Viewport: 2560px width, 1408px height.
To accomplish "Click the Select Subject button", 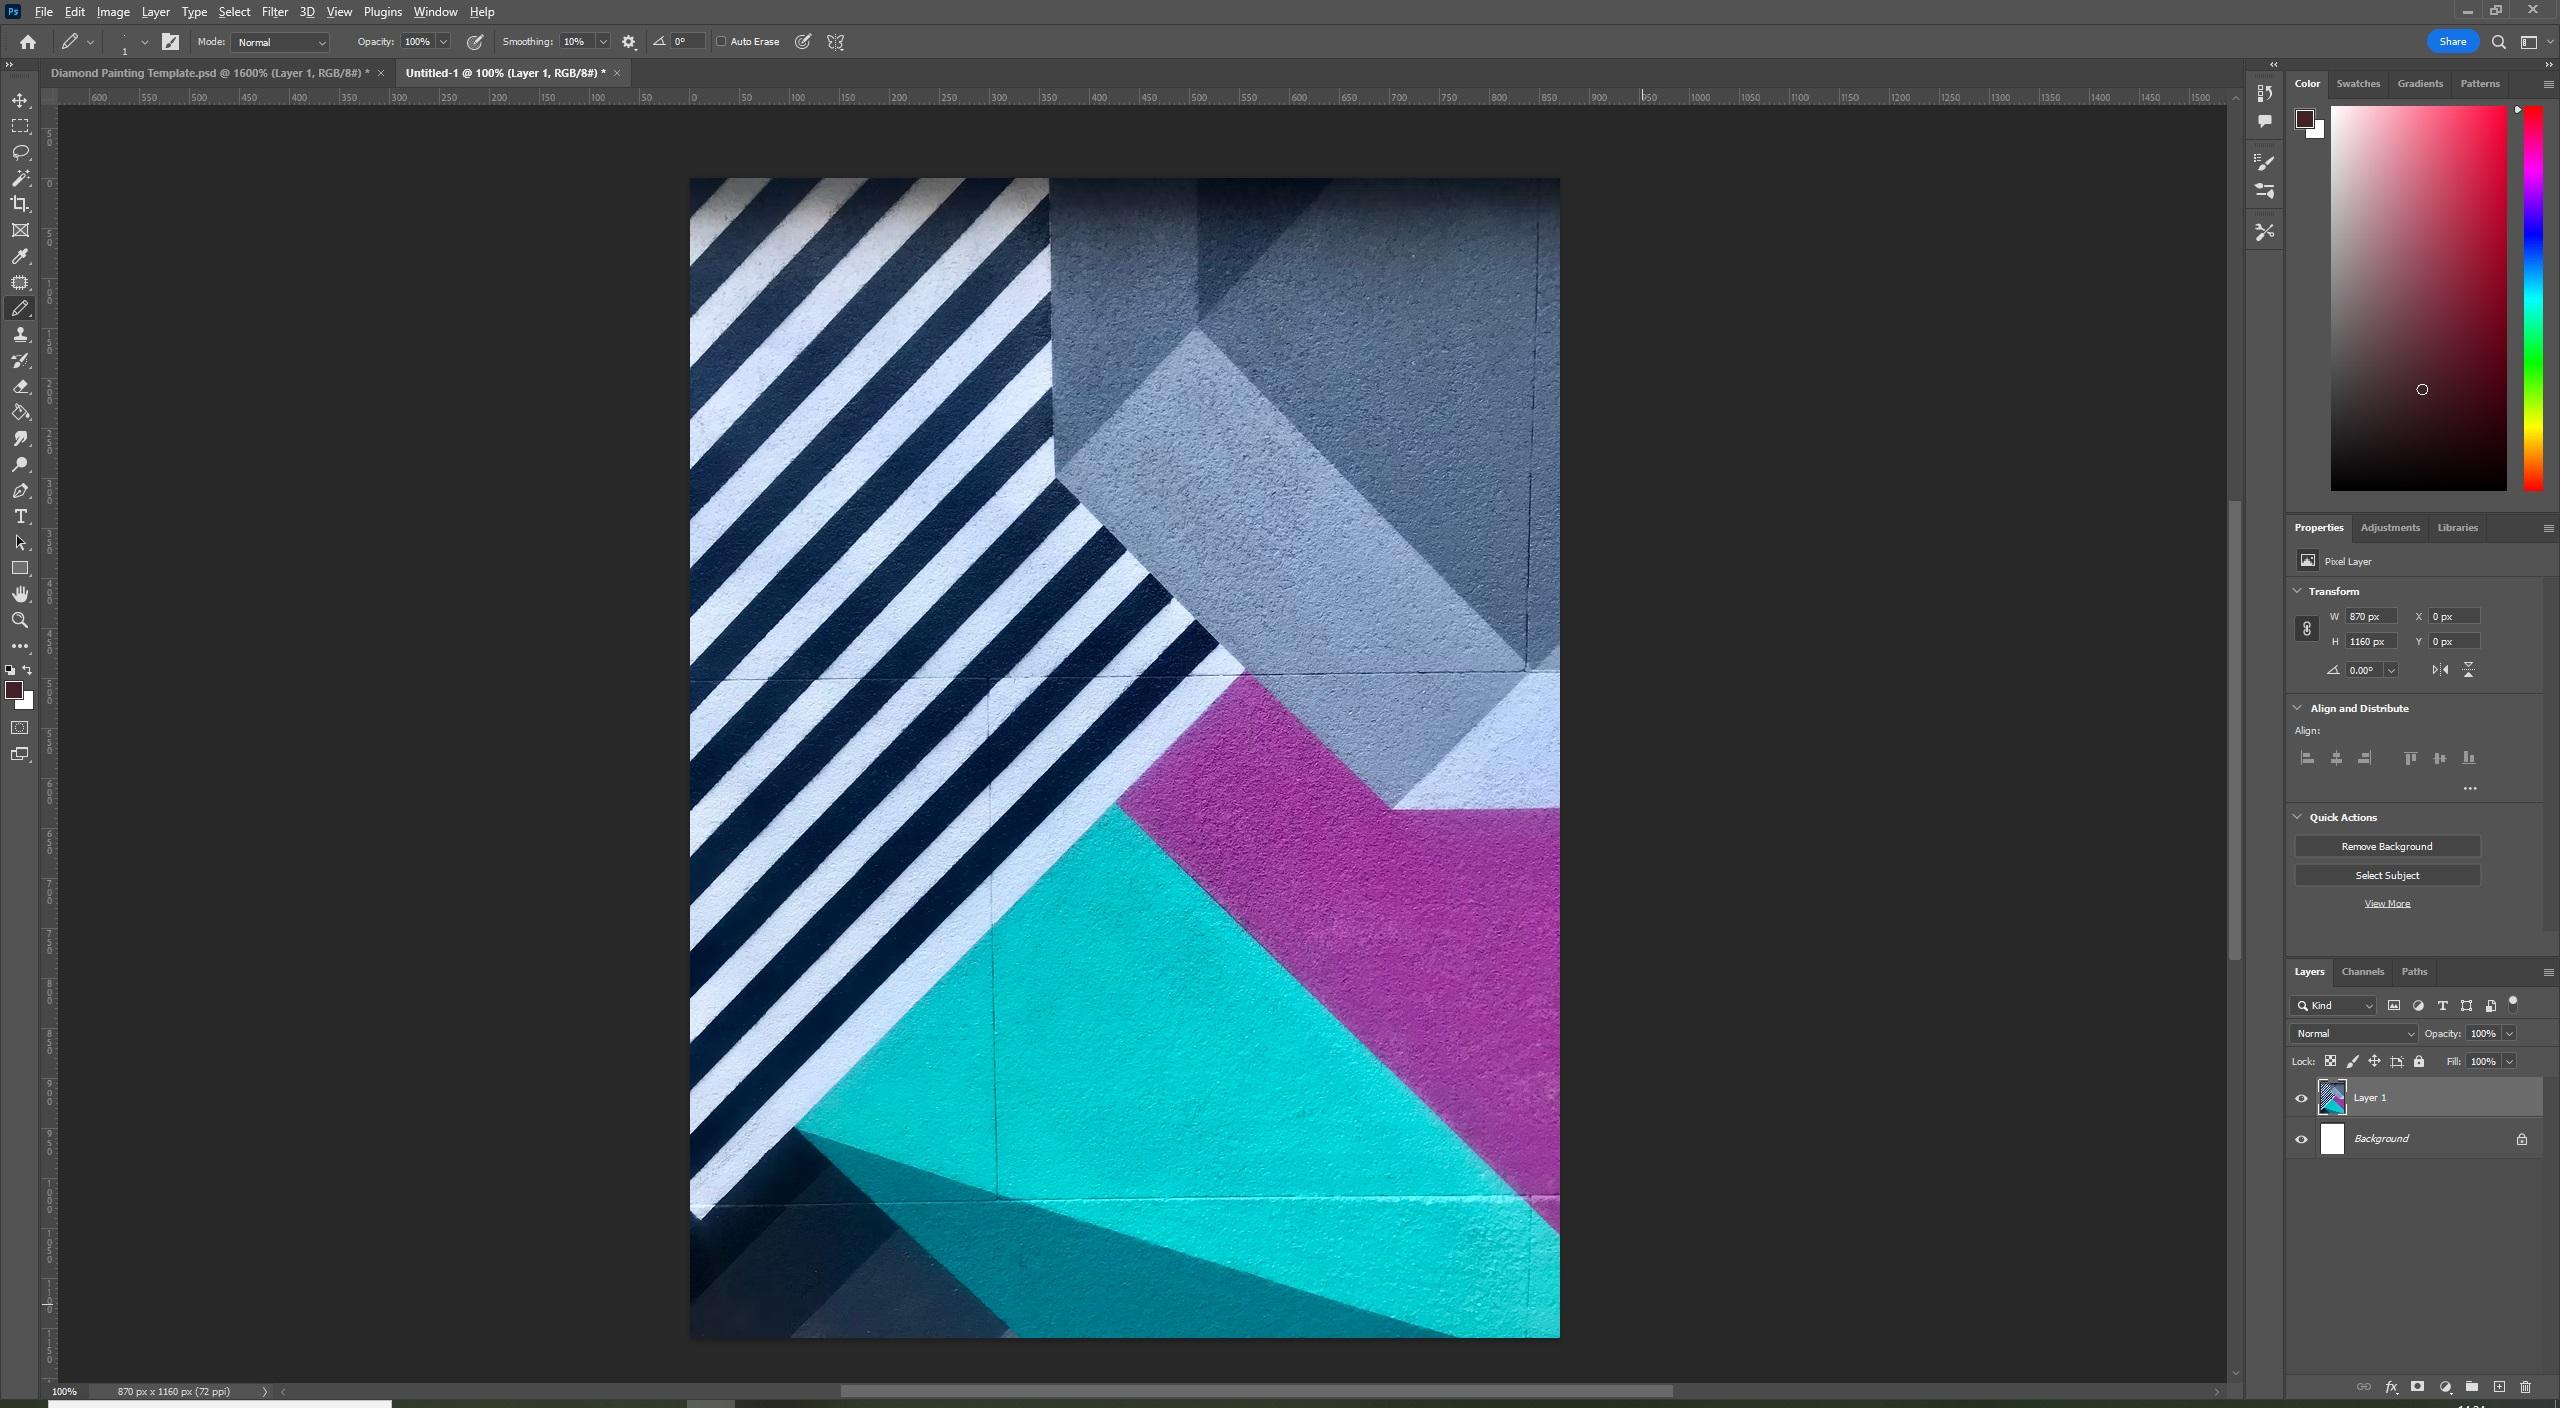I will coord(2387,876).
